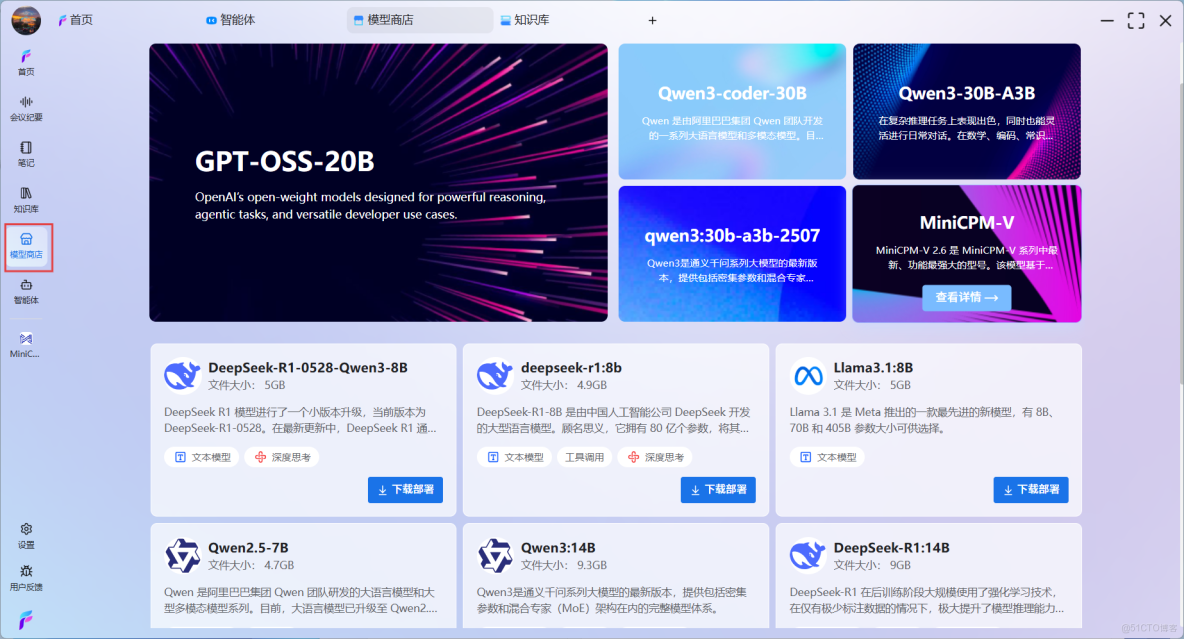Click the DeepSeek-R1:14B model title
Image resolution: width=1184 pixels, height=639 pixels.
pos(892,548)
